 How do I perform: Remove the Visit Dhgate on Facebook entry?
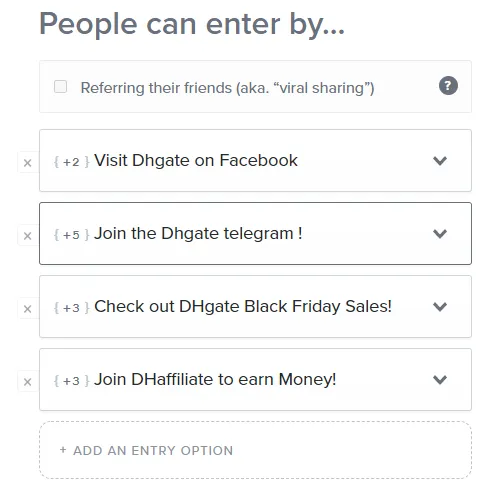(28, 163)
